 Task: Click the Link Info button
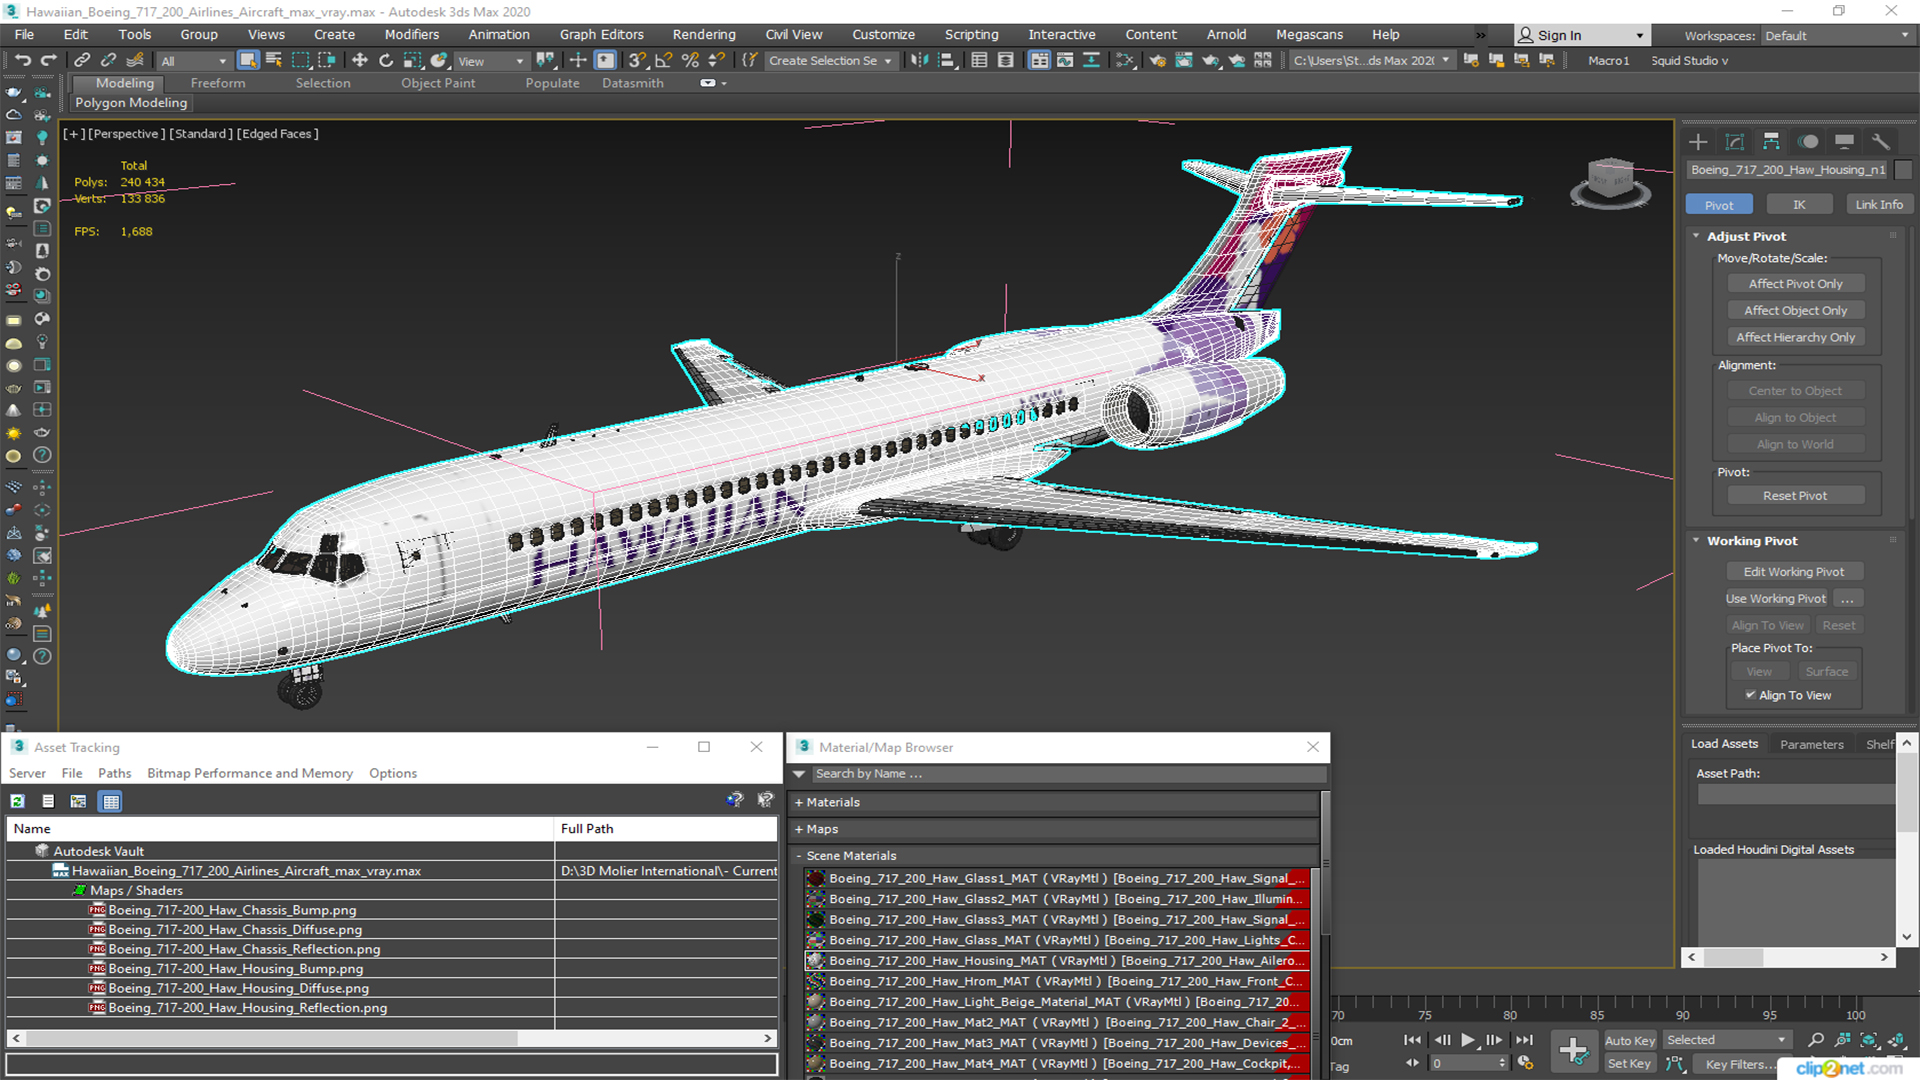point(1879,205)
